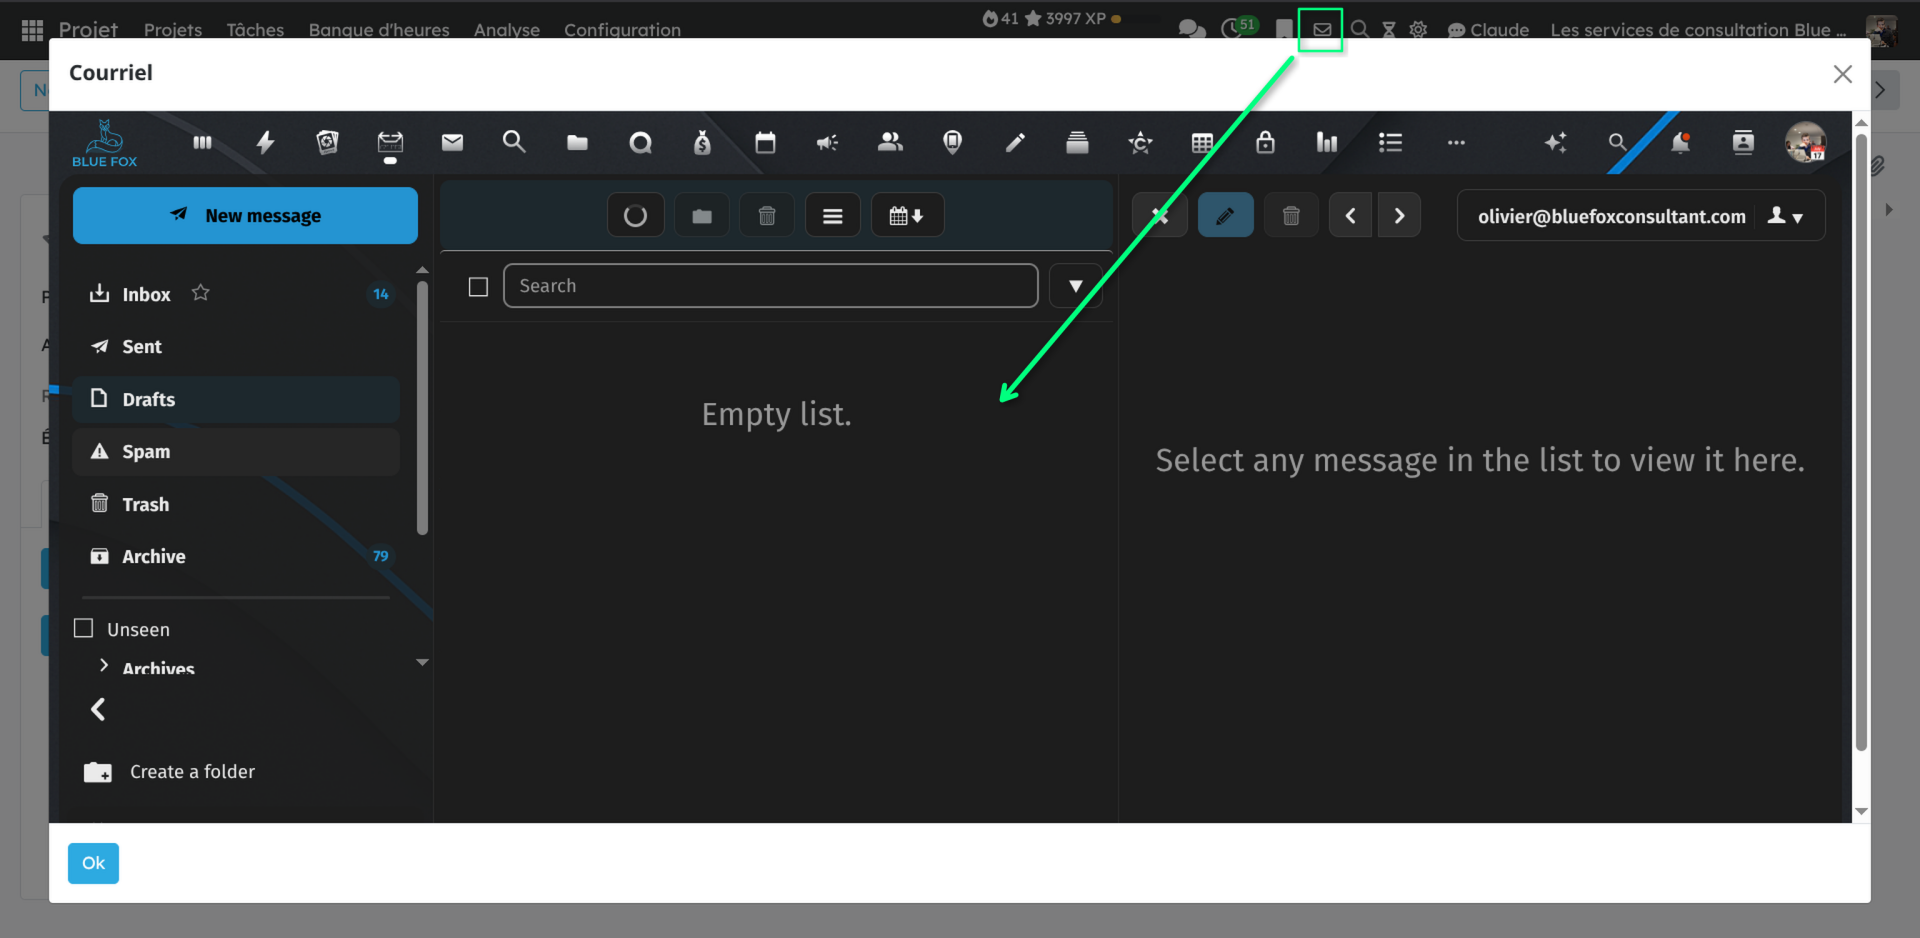Open the search options dropdown arrow
Image resolution: width=1920 pixels, height=938 pixels.
click(x=1075, y=287)
